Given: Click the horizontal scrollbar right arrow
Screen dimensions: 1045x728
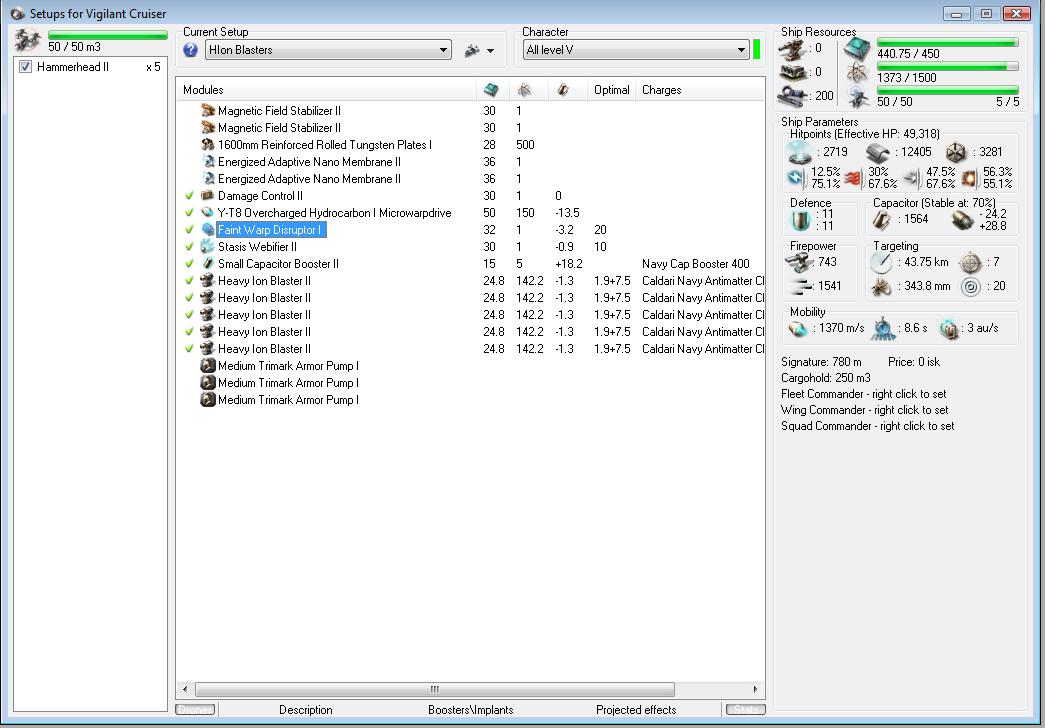Looking at the screenshot, I should pos(755,689).
